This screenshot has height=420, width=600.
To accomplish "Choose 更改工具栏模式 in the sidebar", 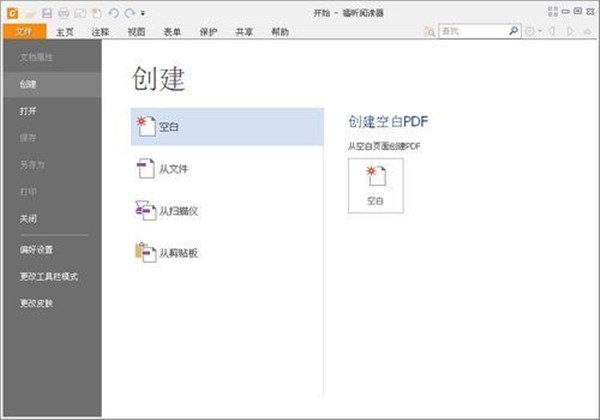I will [49, 277].
